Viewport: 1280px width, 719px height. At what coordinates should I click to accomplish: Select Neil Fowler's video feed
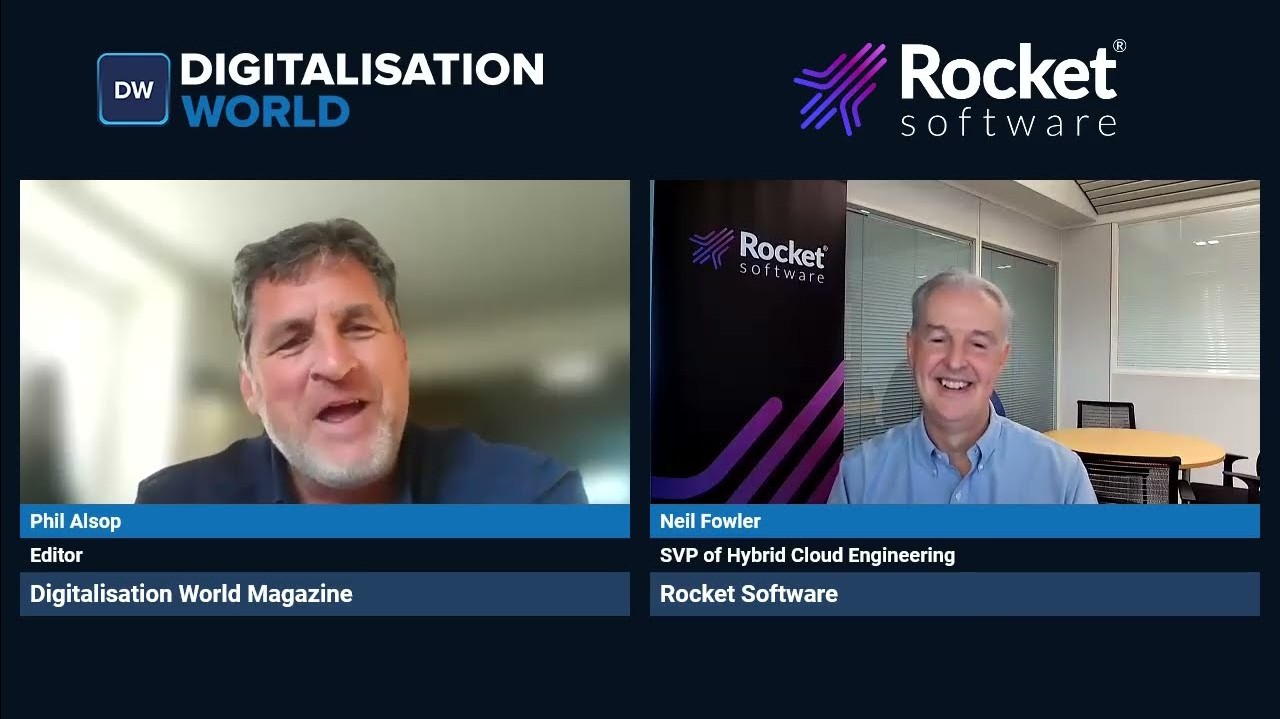coord(955,342)
